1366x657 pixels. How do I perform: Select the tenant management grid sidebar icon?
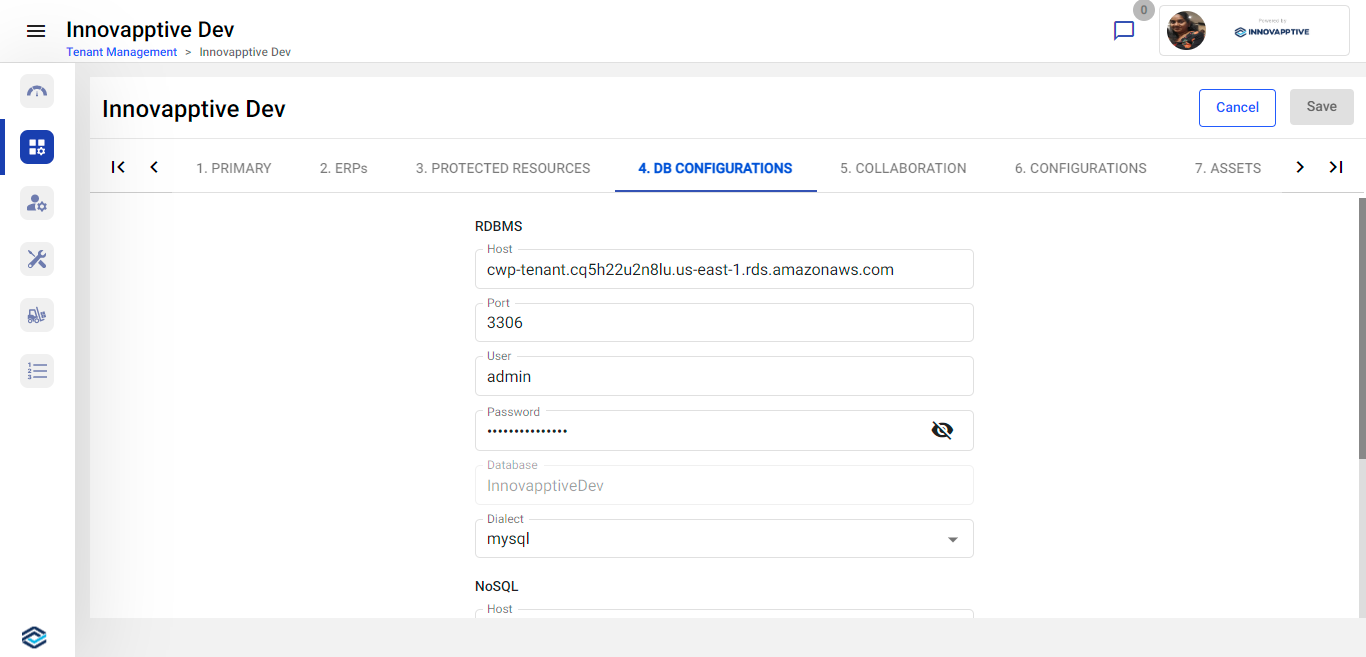[x=37, y=147]
